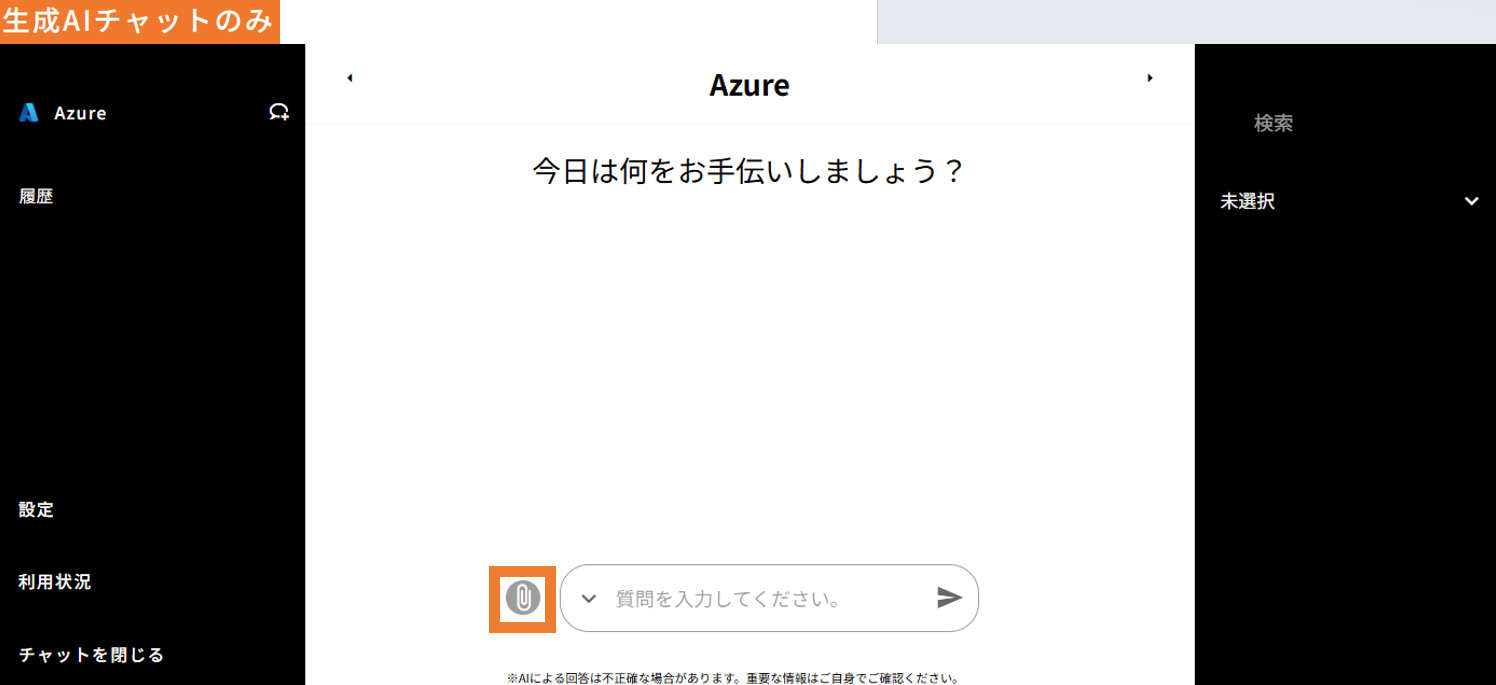Expand the chevron inside the question box
Image resolution: width=1496 pixels, height=685 pixels.
[x=589, y=599]
